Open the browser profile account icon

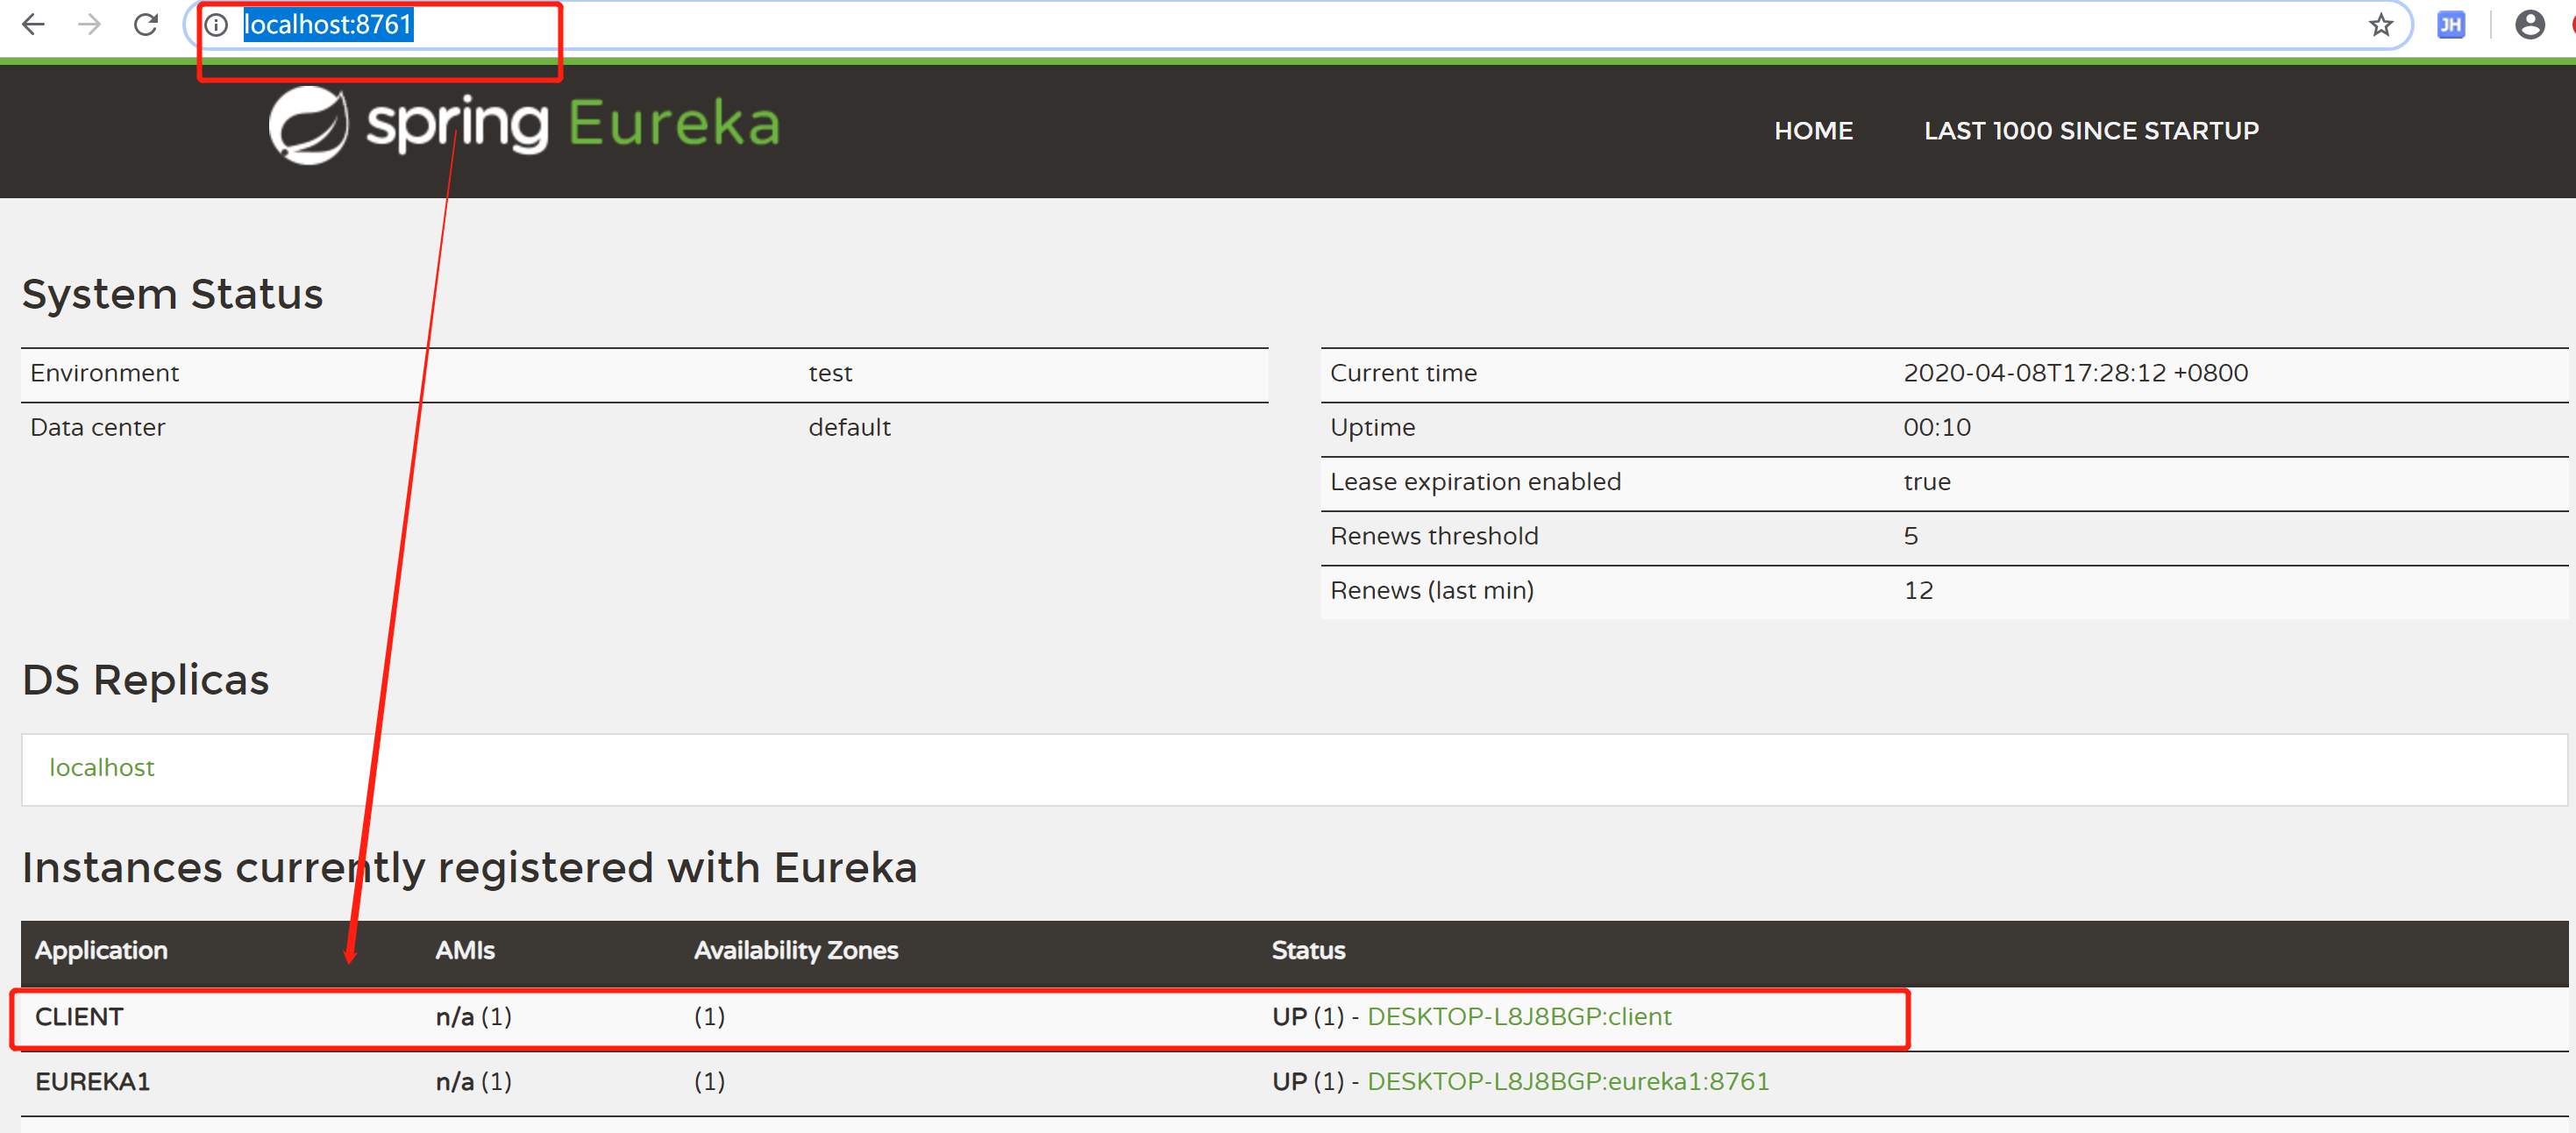[x=2529, y=25]
